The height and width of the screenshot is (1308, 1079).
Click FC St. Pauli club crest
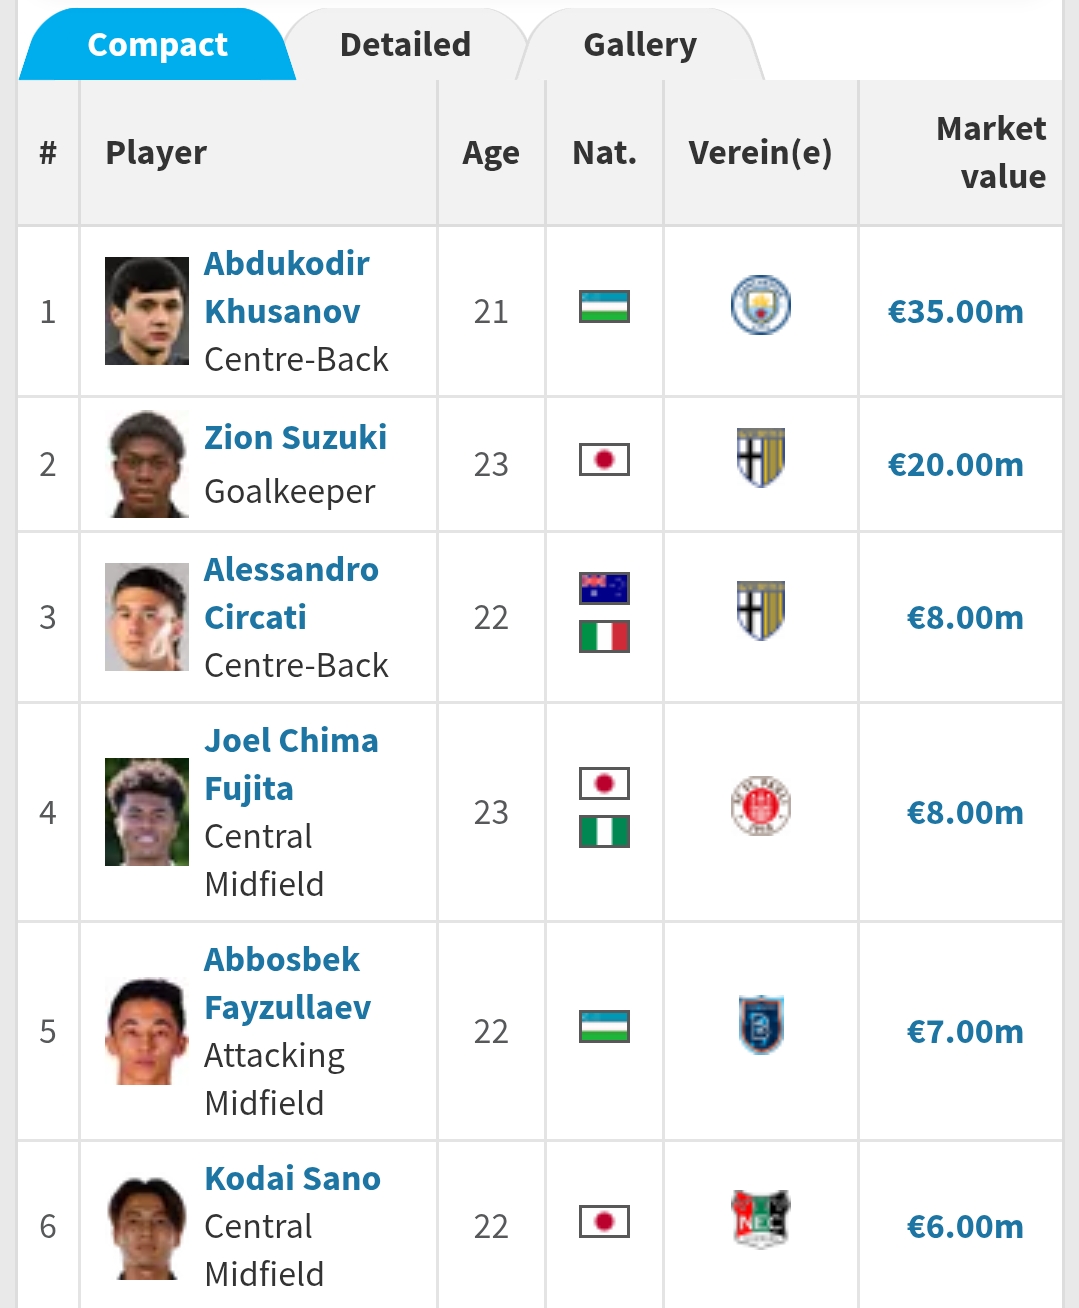coord(760,806)
